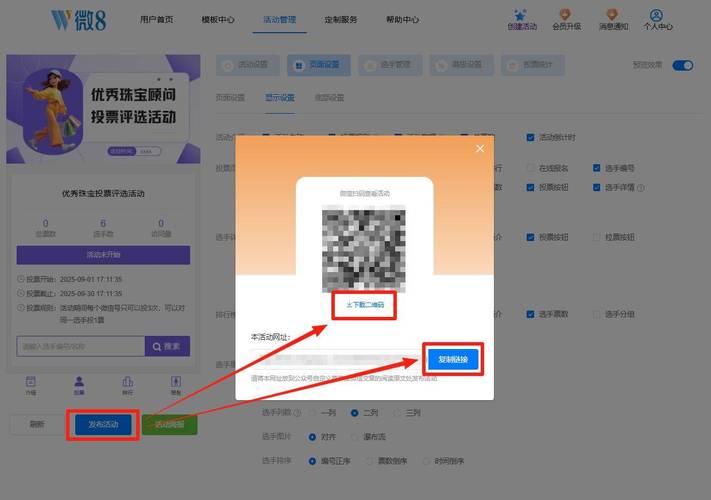This screenshot has height=500, width=711.
Task: Select 一列 column radio
Action: tap(312, 413)
